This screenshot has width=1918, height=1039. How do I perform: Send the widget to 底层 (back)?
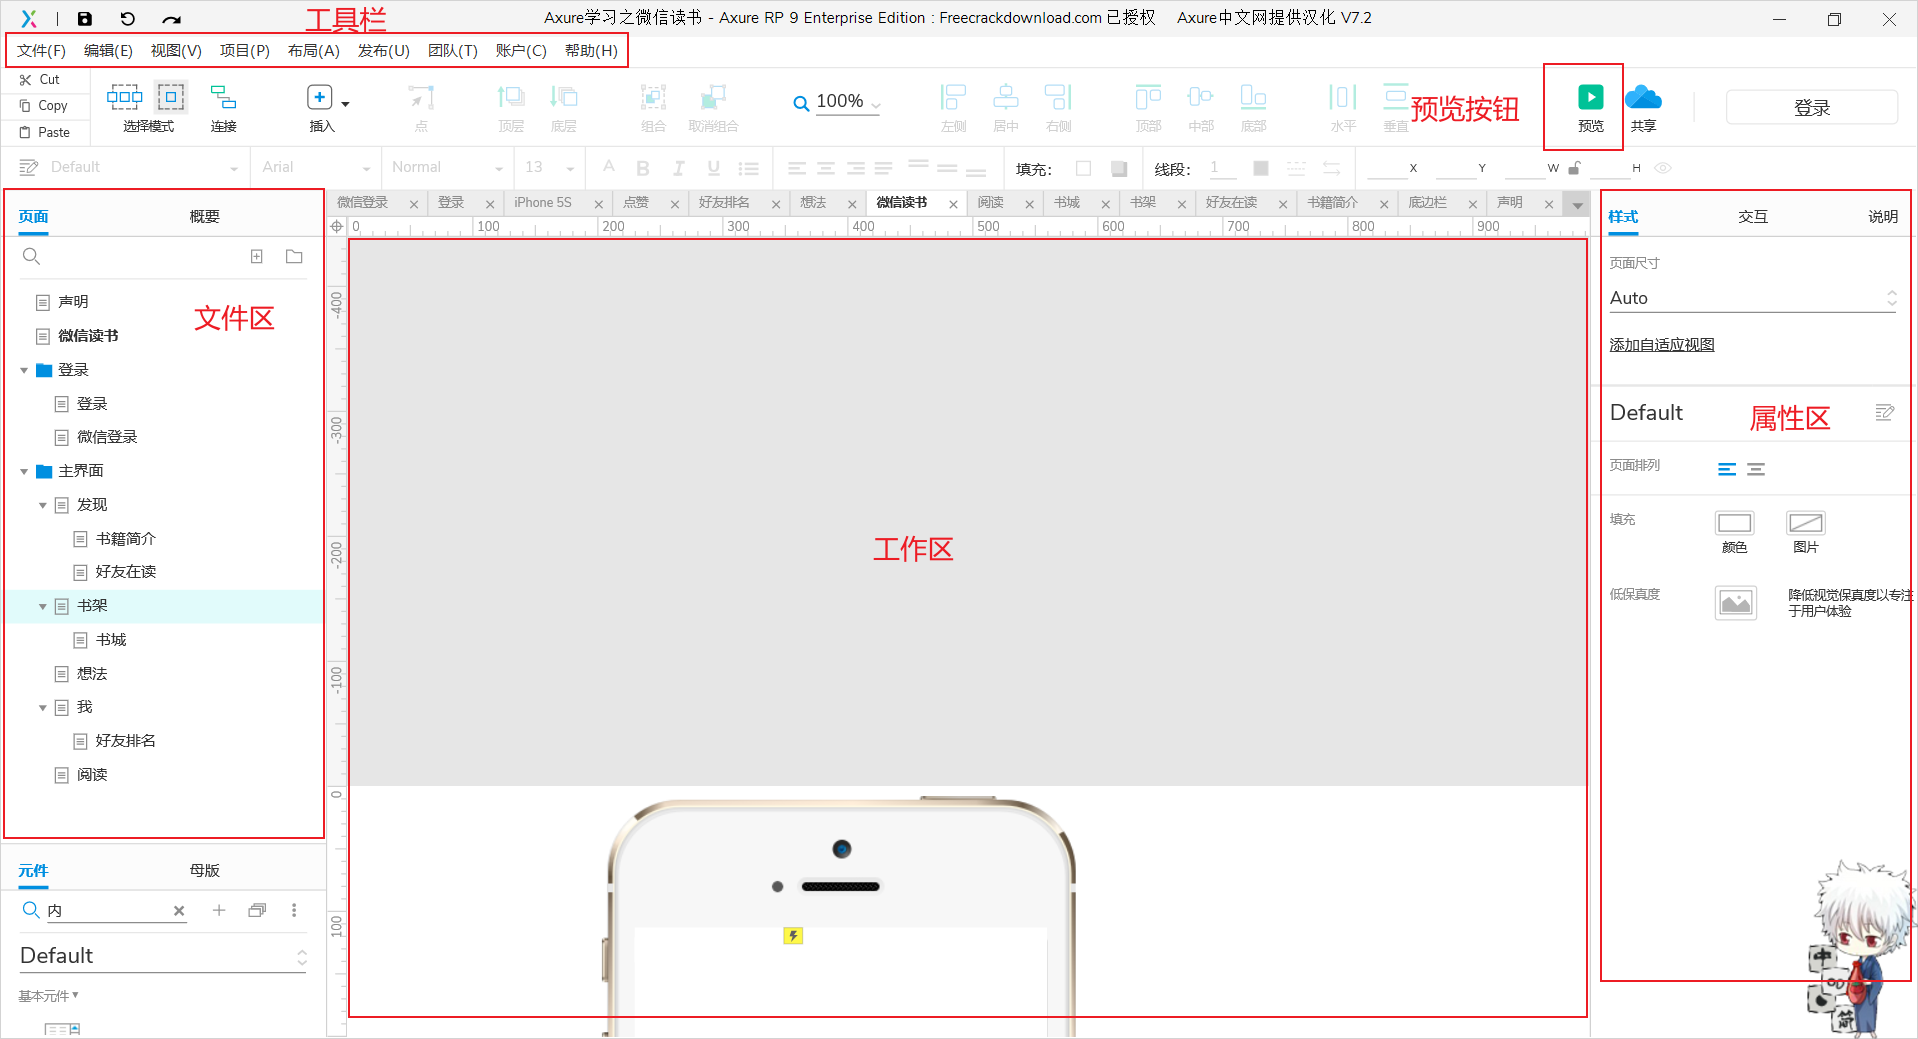click(564, 108)
